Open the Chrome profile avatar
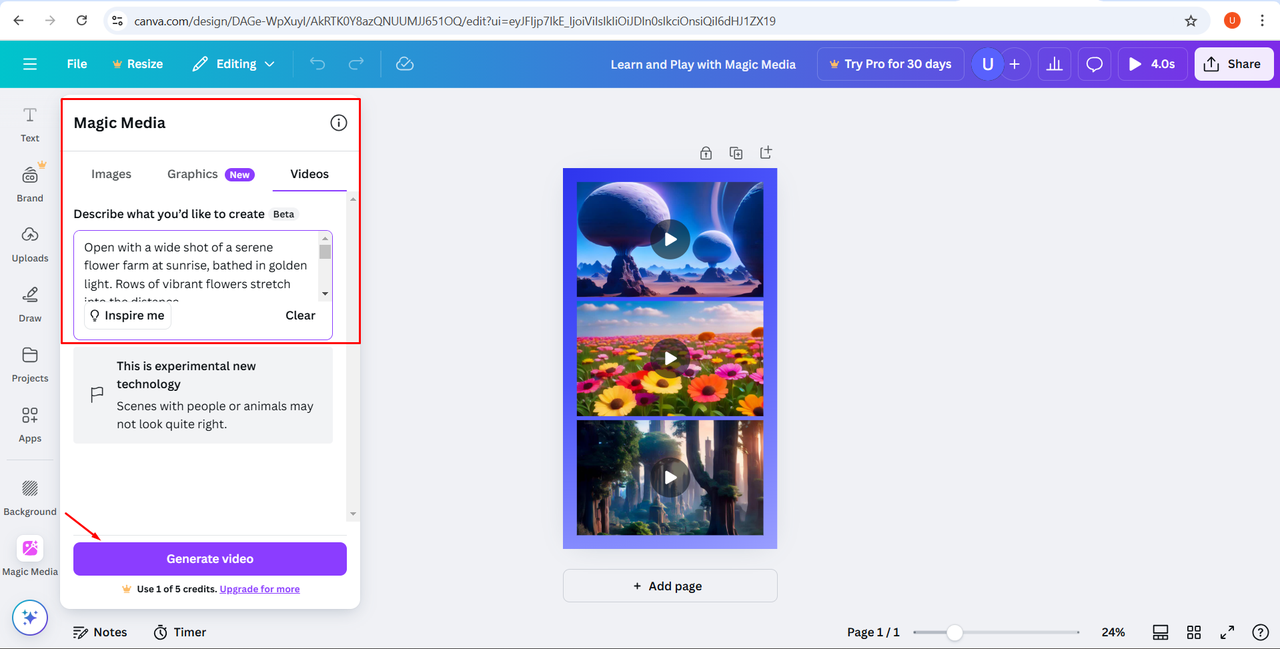The height and width of the screenshot is (649, 1280). coord(1232,20)
